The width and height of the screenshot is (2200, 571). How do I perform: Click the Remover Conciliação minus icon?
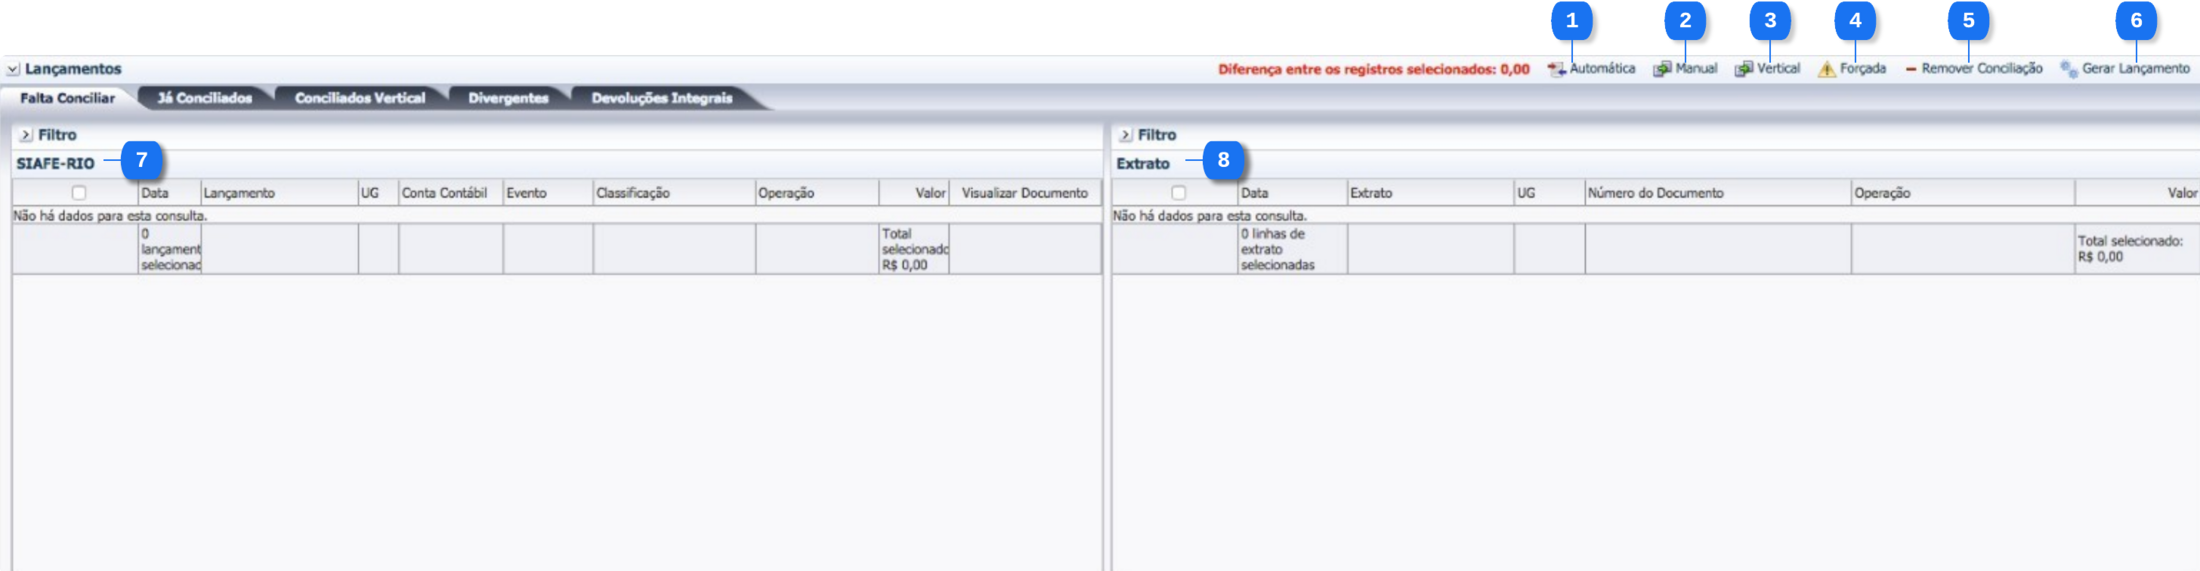pyautogui.click(x=1910, y=69)
